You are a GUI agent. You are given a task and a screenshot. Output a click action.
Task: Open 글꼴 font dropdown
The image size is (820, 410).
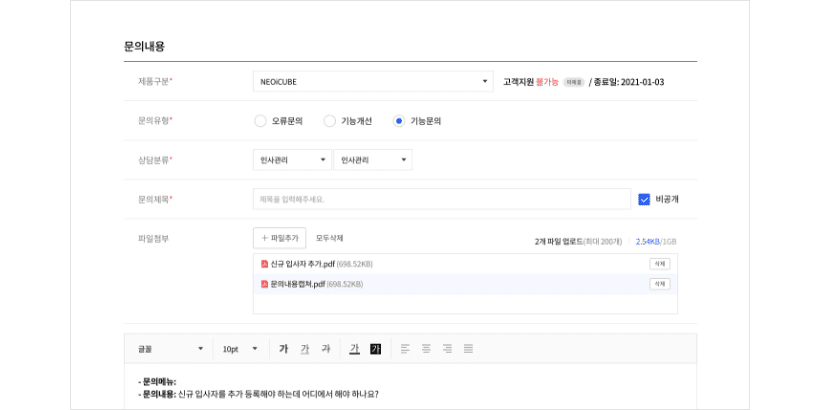pyautogui.click(x=170, y=349)
